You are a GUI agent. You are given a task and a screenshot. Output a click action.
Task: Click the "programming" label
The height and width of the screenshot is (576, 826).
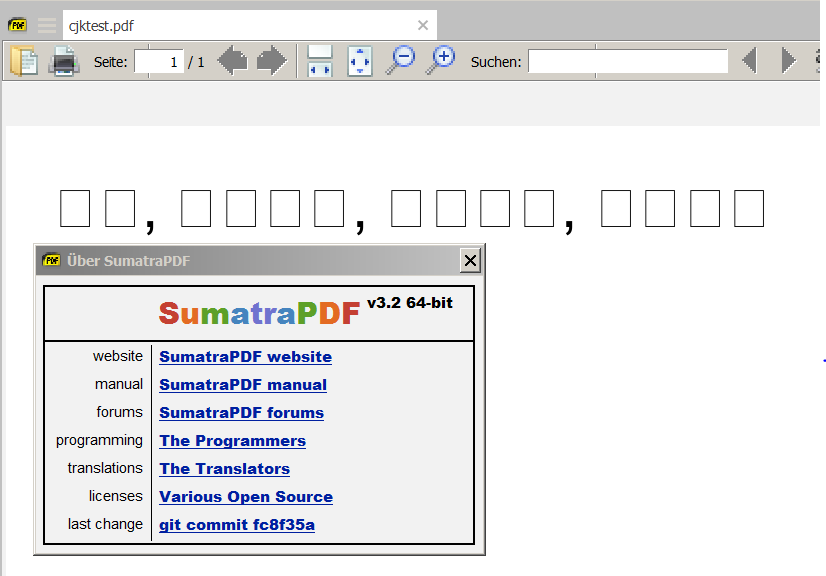[x=99, y=441]
